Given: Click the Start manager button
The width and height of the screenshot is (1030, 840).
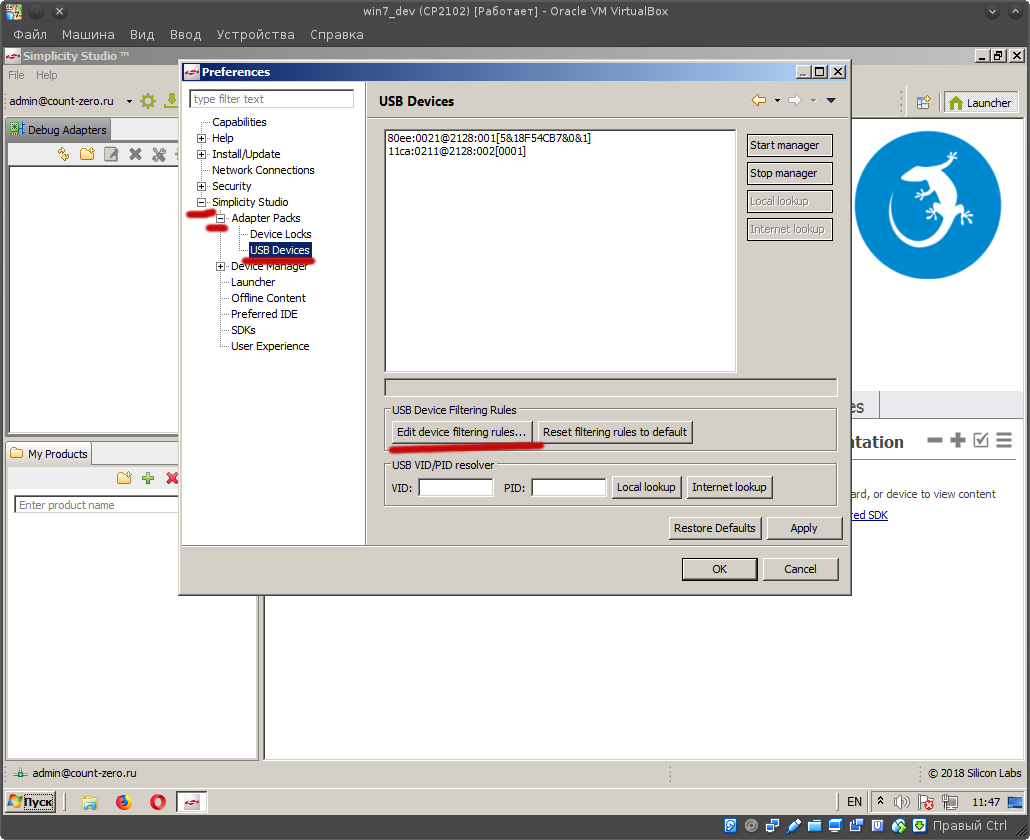Looking at the screenshot, I should point(790,145).
